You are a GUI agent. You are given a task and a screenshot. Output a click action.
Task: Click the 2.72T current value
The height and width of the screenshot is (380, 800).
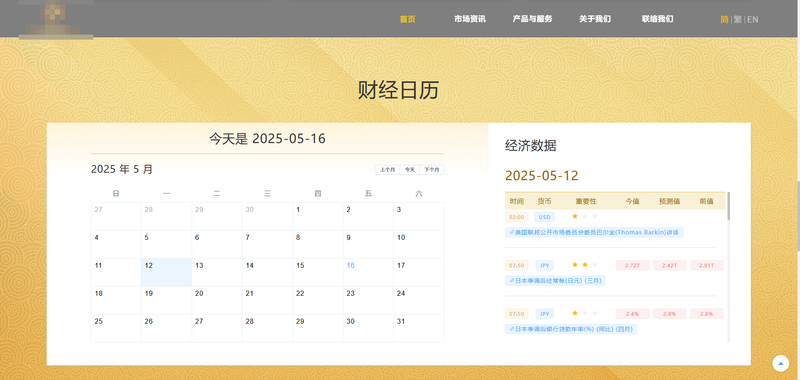[632, 265]
